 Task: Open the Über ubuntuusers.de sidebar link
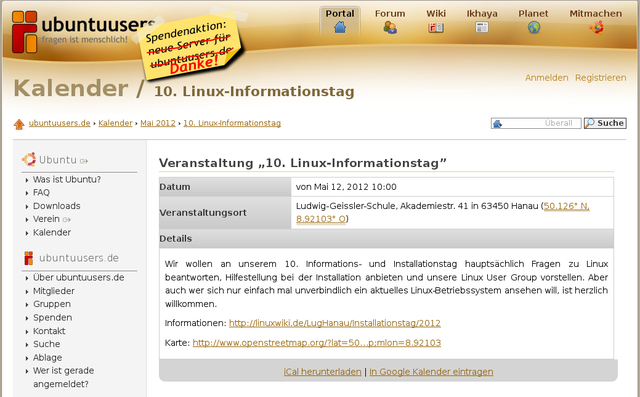(78, 277)
